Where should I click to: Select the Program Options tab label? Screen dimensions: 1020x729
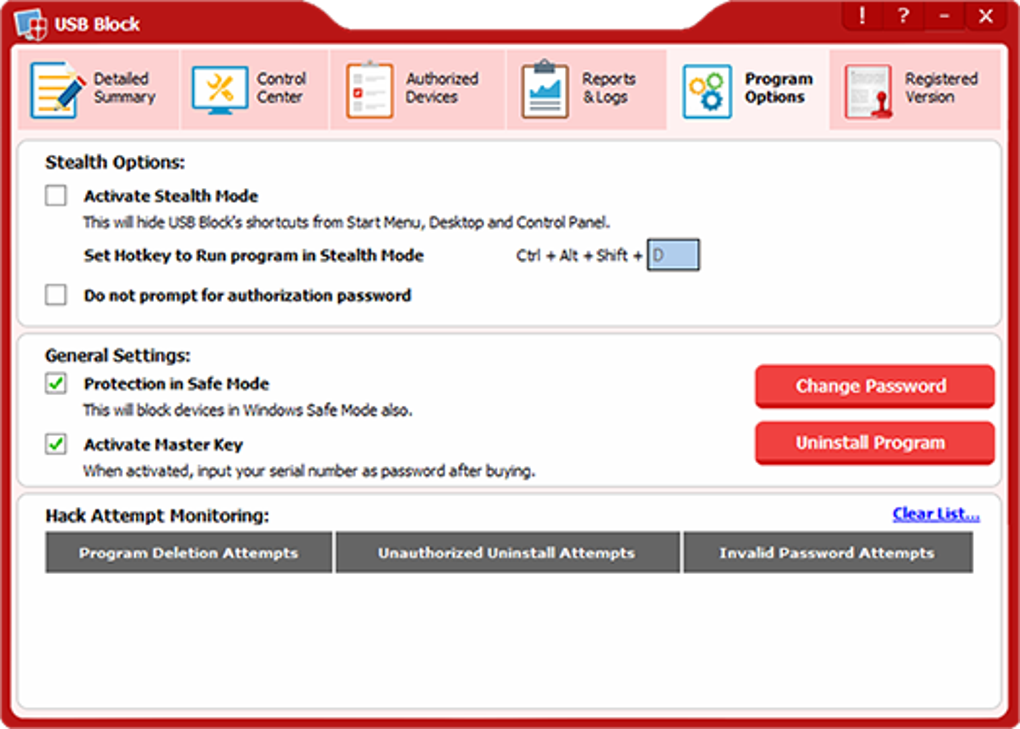778,88
